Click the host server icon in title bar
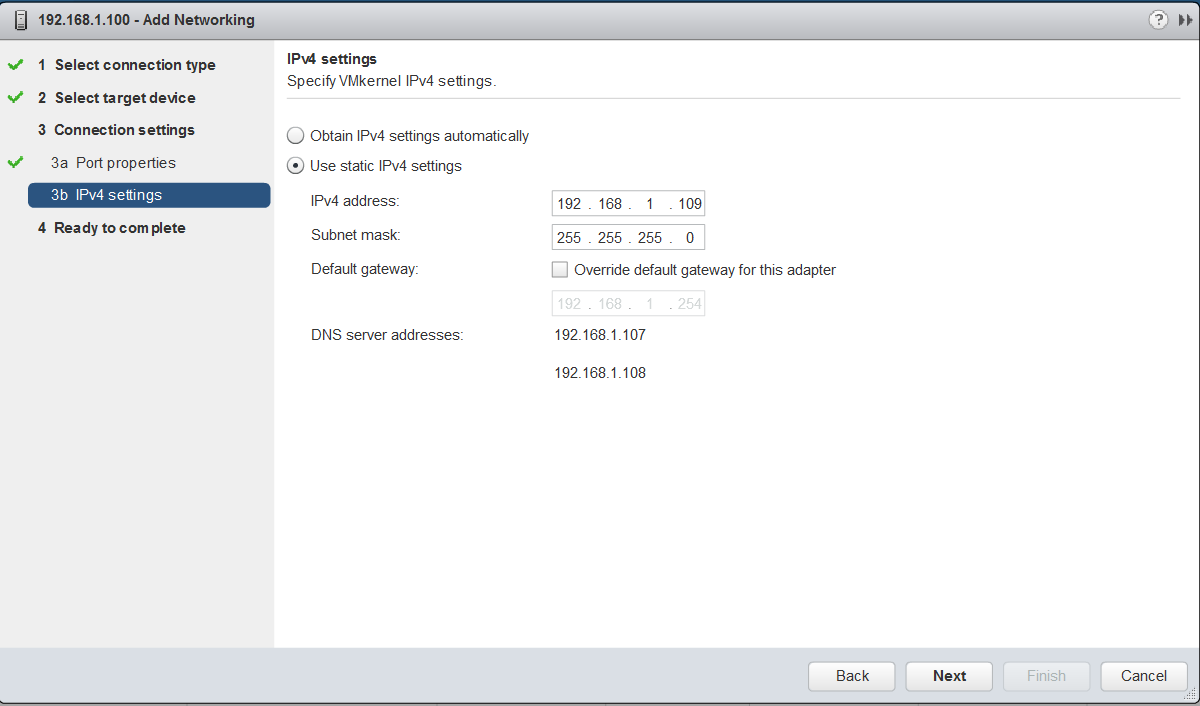Screen dimensions: 1200x706 (x=20, y=20)
